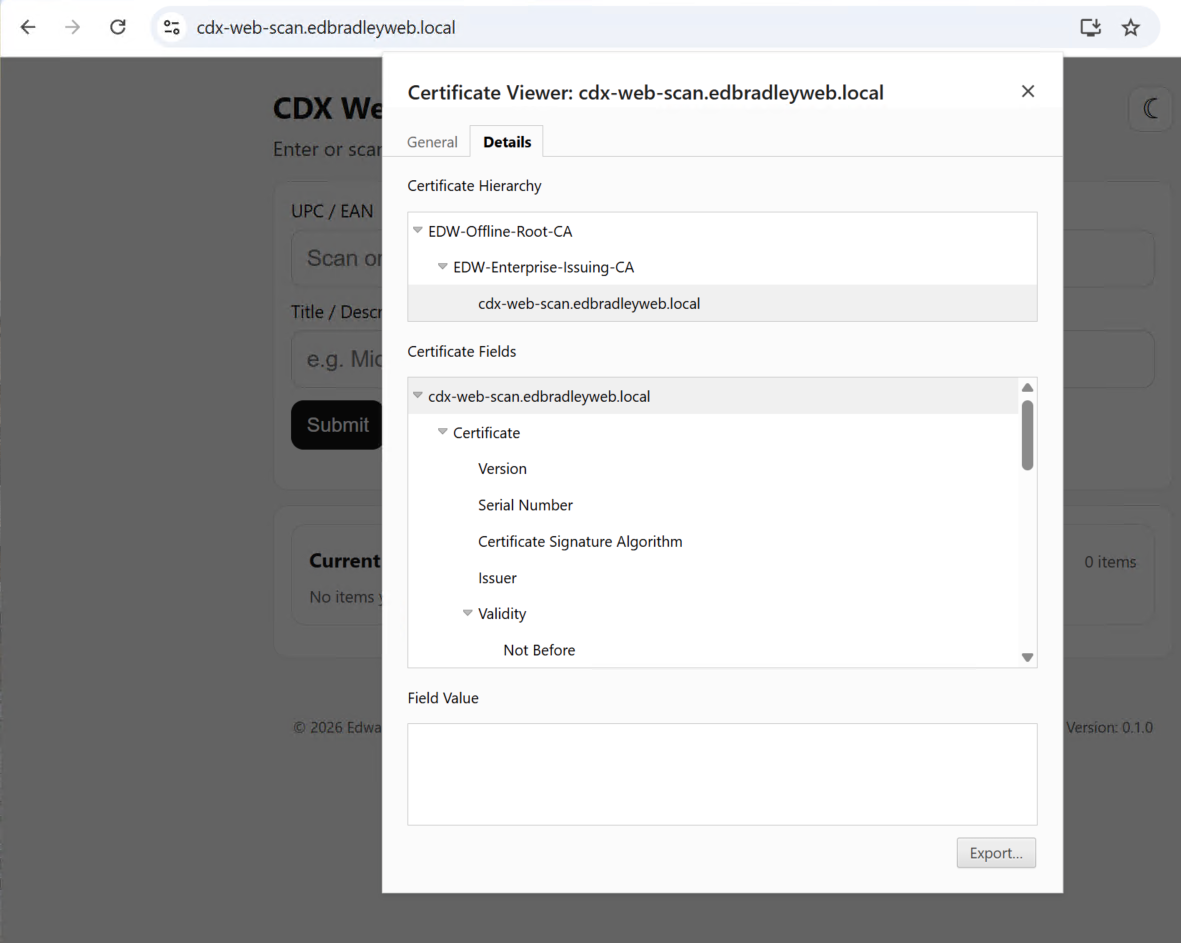
Task: Click the browser forward arrow
Action: pyautogui.click(x=73, y=27)
